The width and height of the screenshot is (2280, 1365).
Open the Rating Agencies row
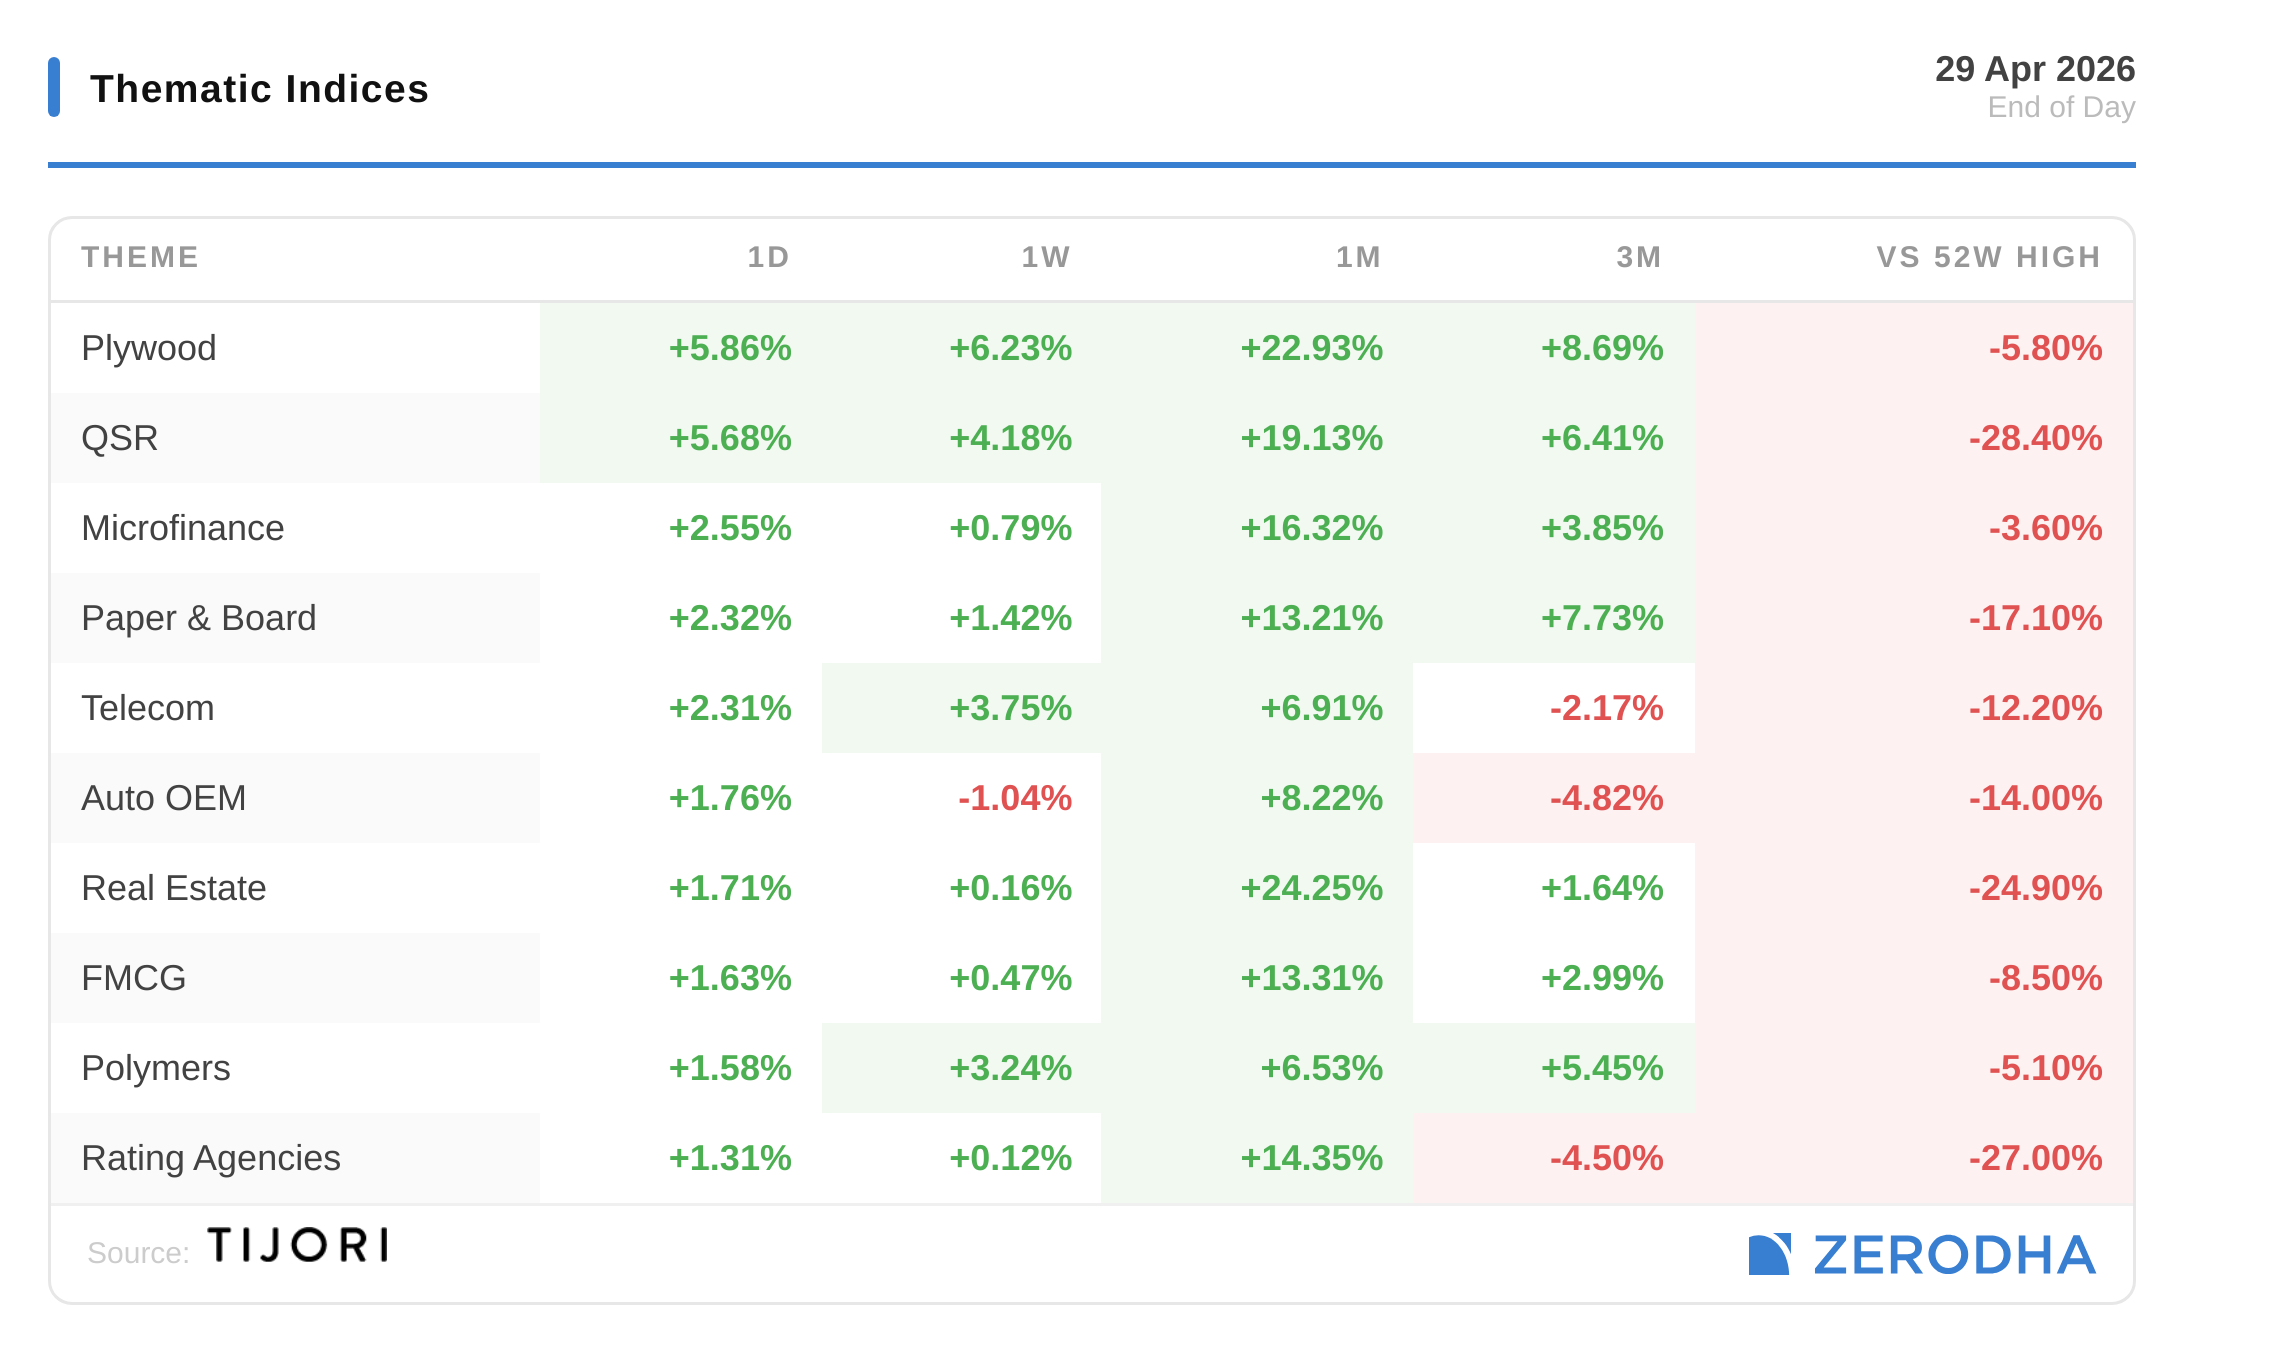click(211, 1158)
